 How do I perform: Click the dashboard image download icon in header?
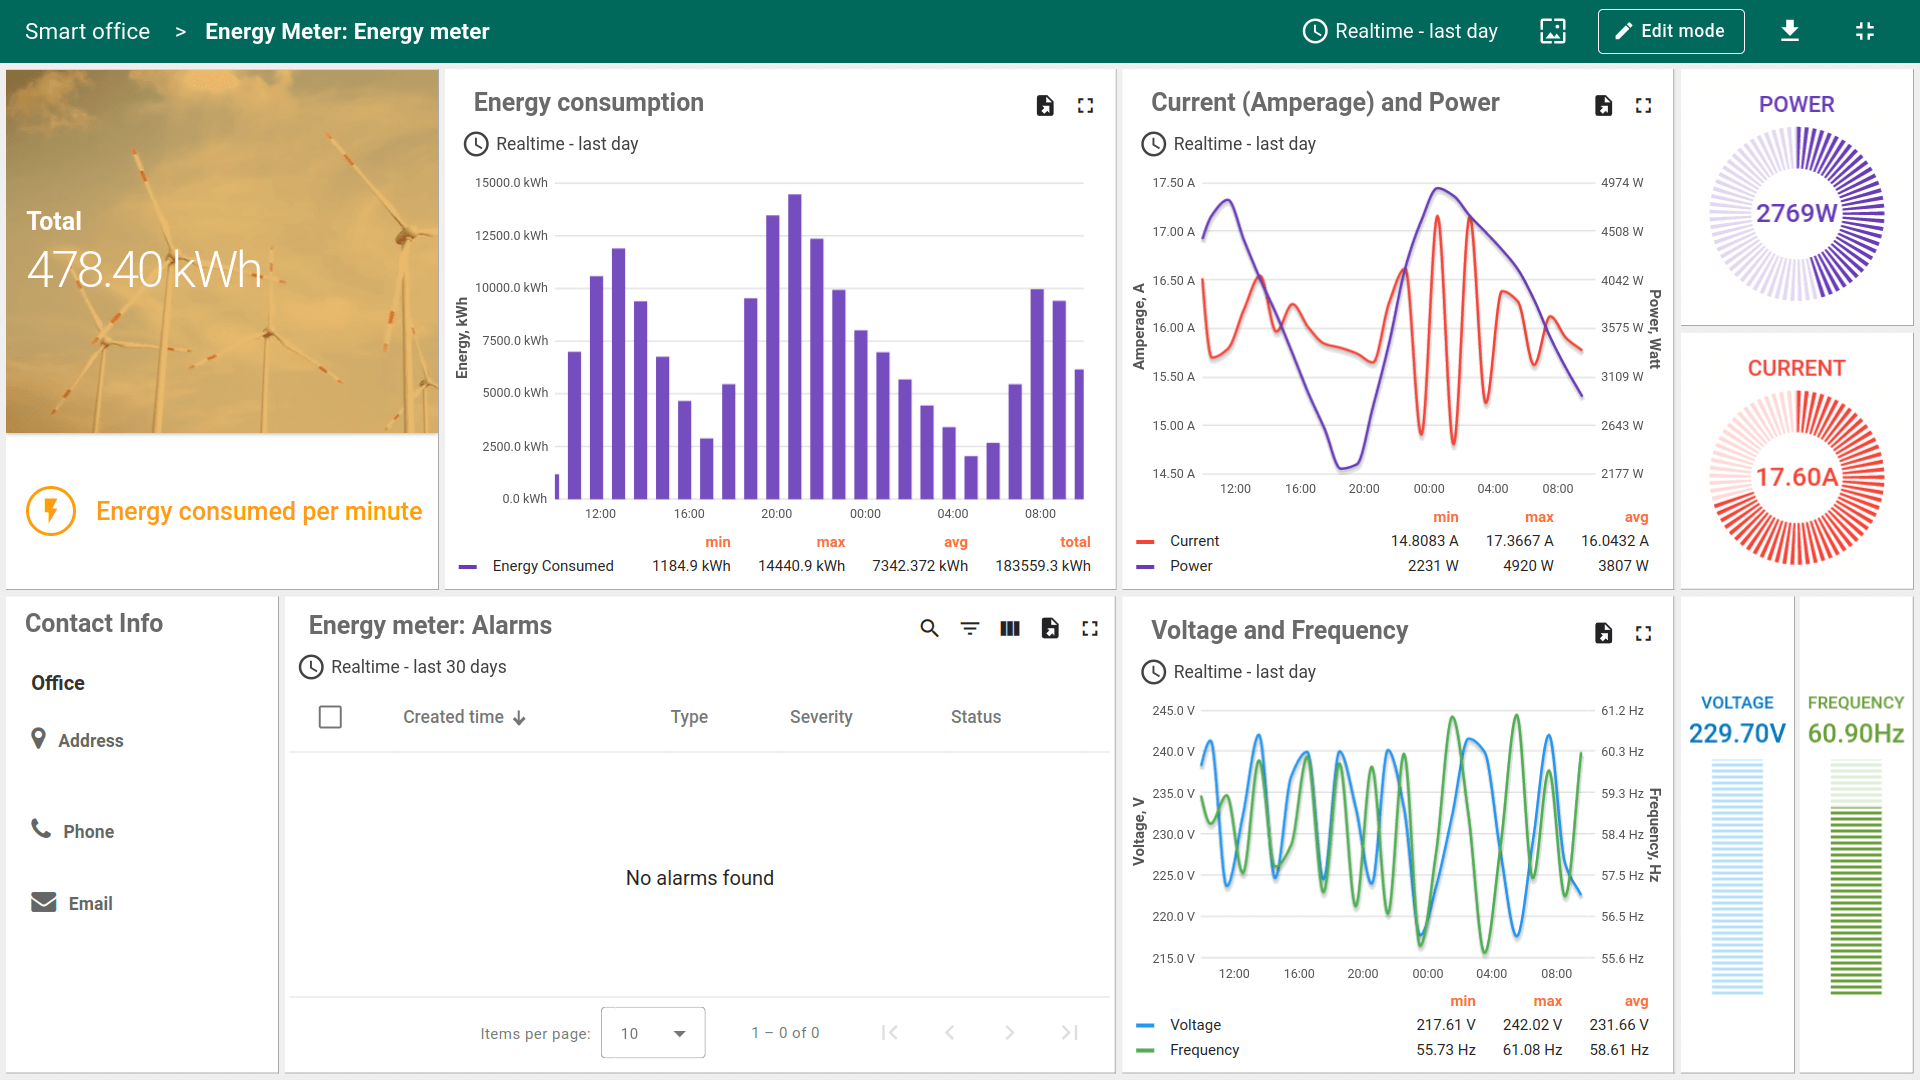tap(1552, 31)
